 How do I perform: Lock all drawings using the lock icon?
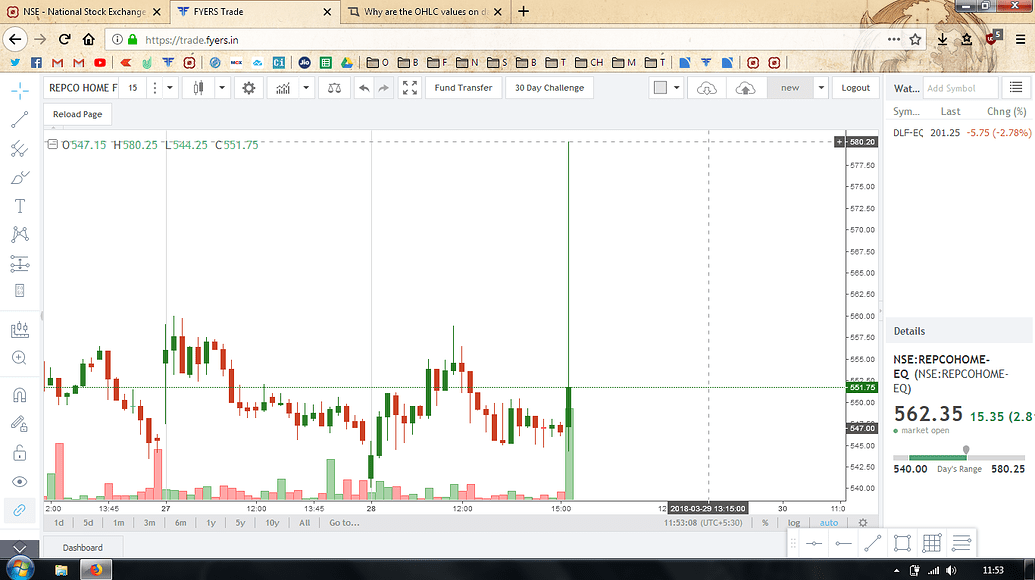point(21,451)
